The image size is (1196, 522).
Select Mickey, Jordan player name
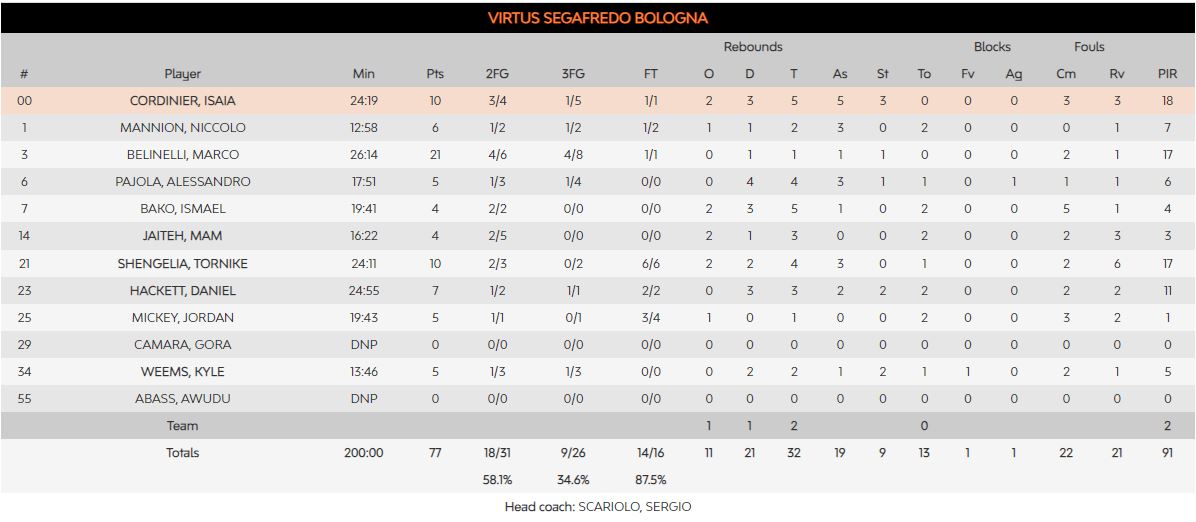pyautogui.click(x=183, y=318)
